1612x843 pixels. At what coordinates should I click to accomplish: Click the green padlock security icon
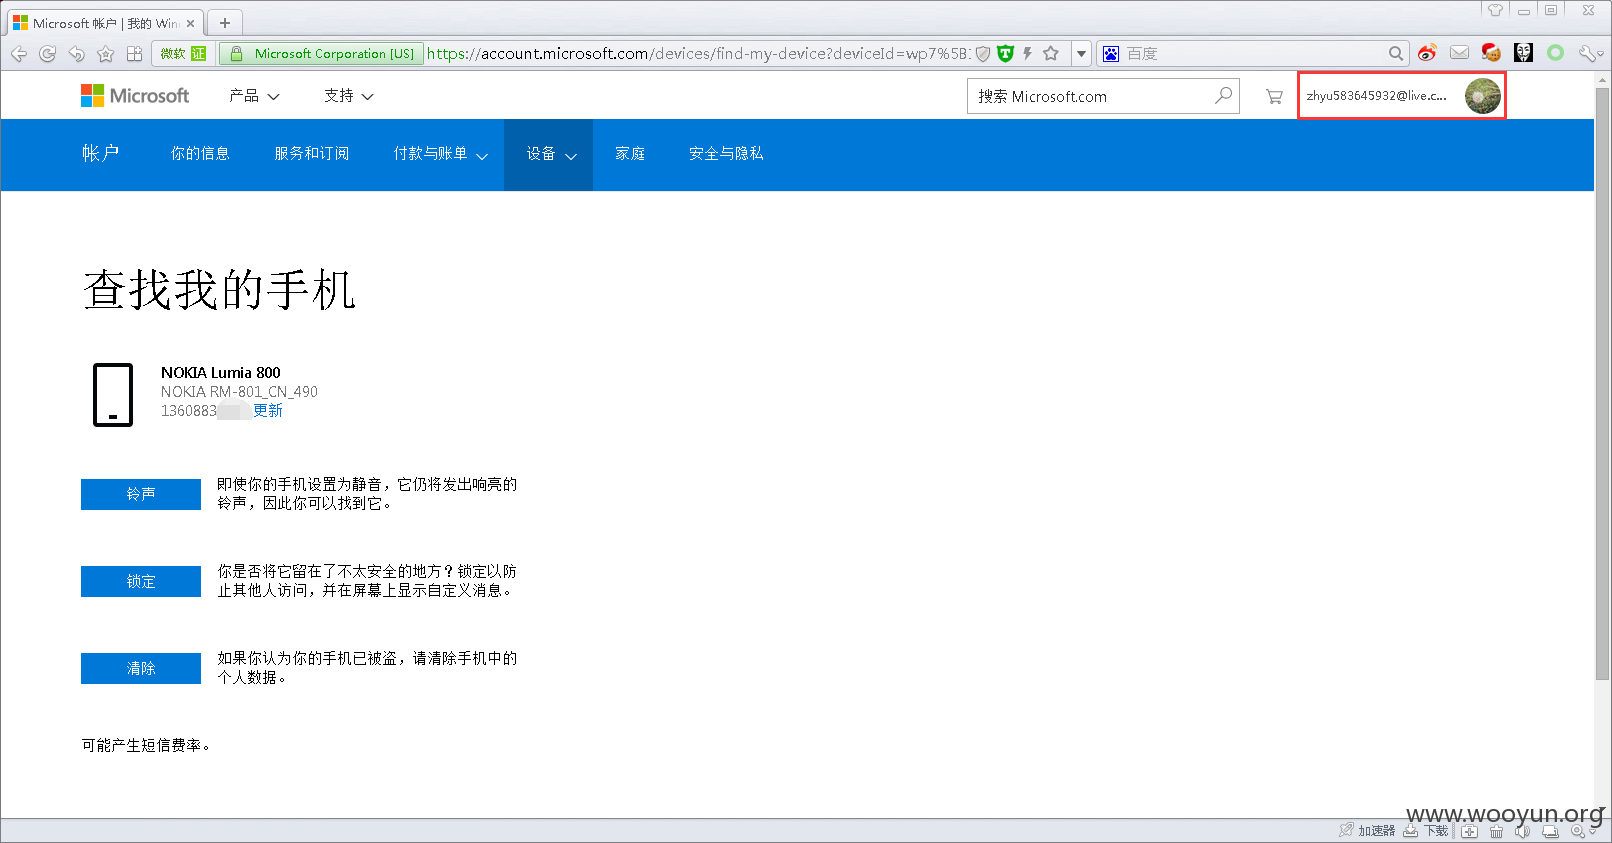(236, 54)
